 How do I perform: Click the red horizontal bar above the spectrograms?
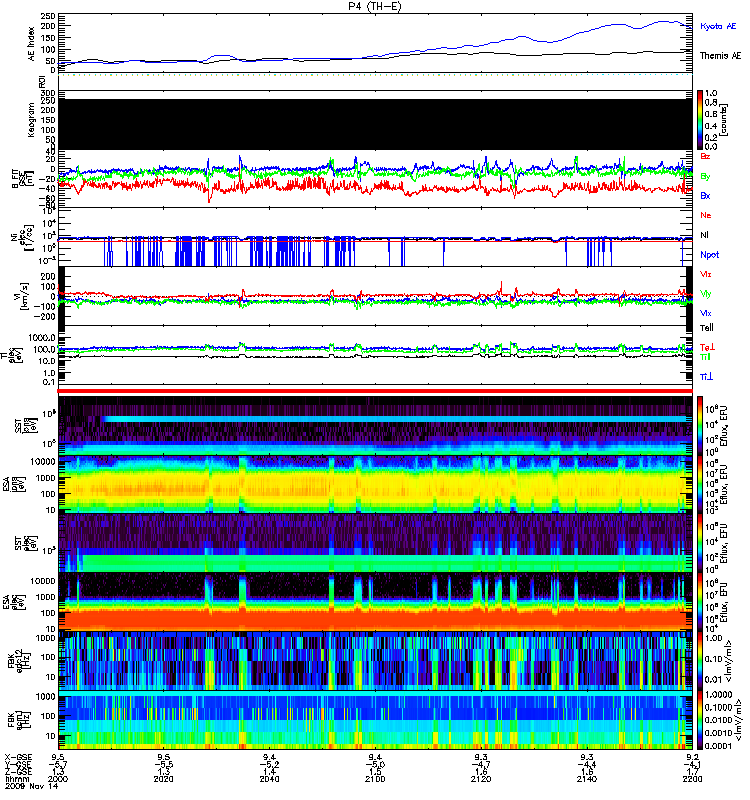[375, 391]
